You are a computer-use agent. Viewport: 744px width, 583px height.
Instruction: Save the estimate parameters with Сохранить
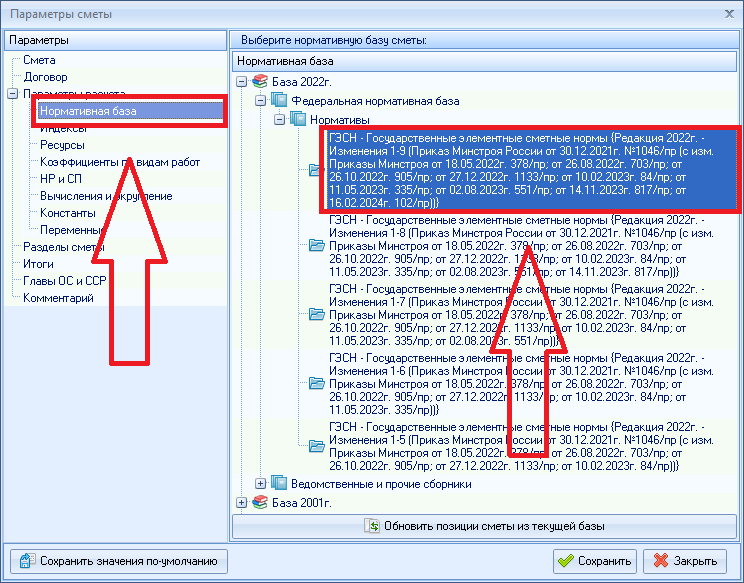click(x=595, y=561)
